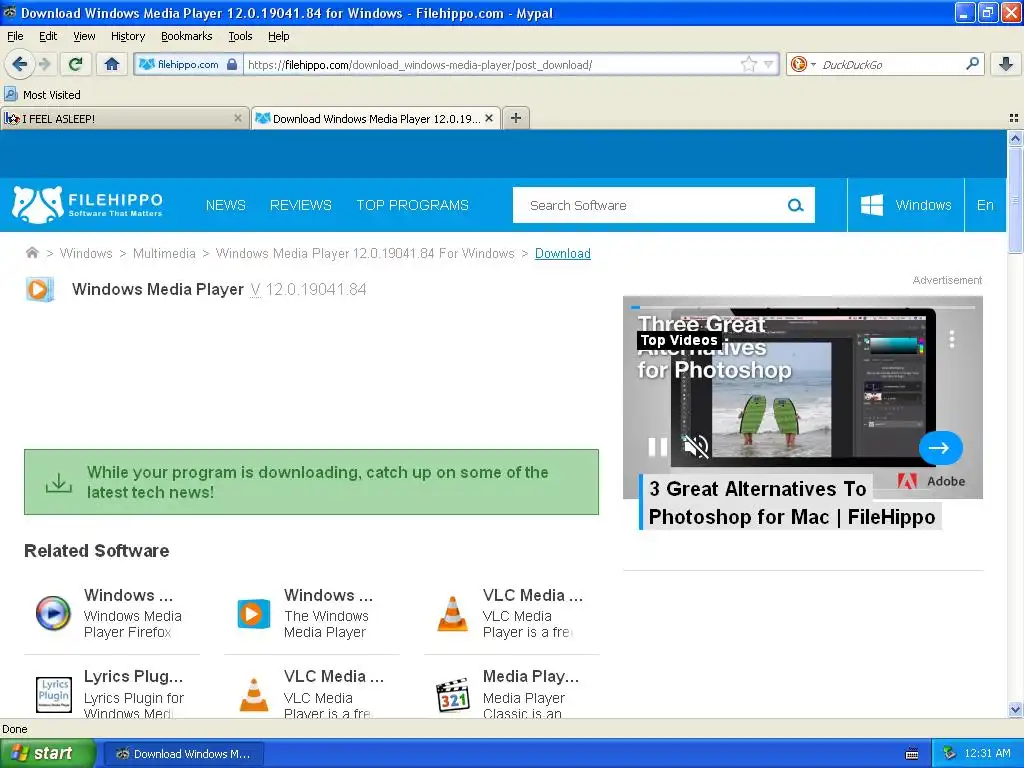
Task: Click the page scrollbar up arrow
Action: click(x=1015, y=138)
